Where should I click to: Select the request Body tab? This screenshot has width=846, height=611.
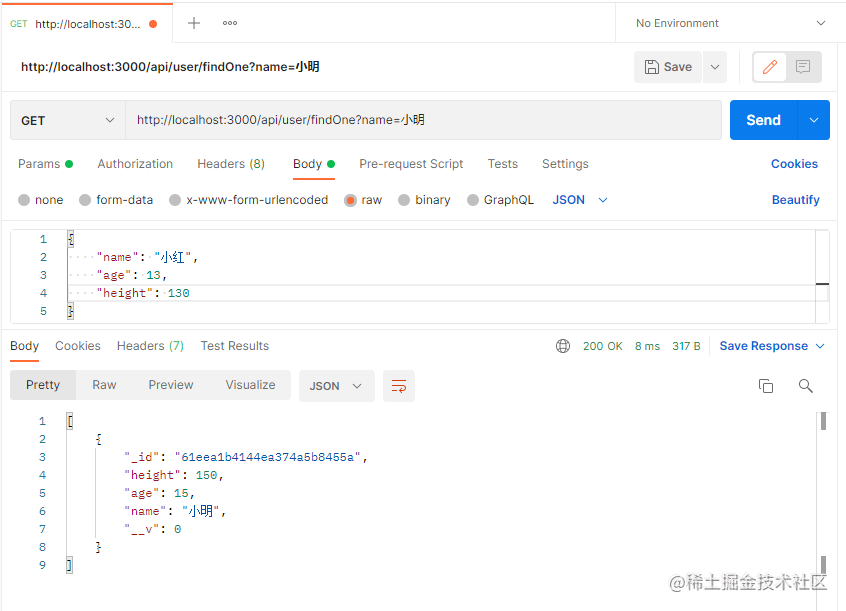(314, 164)
